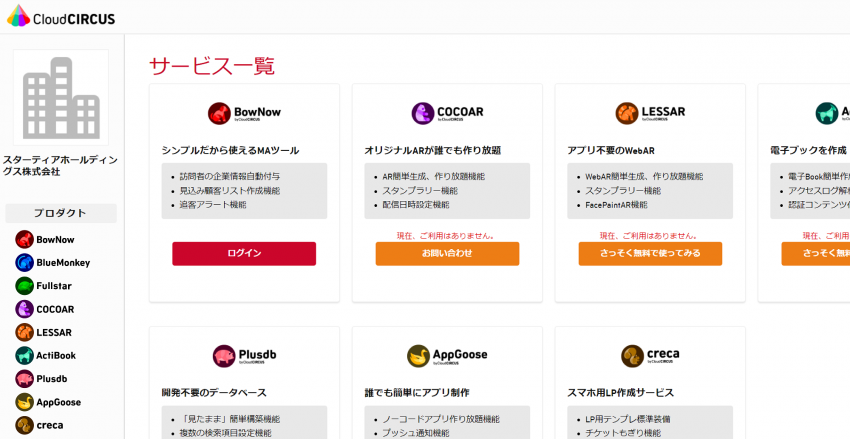Screen dimensions: 850x439
Task: Click the ActiBook teal icon in sidebar
Action: 24,356
